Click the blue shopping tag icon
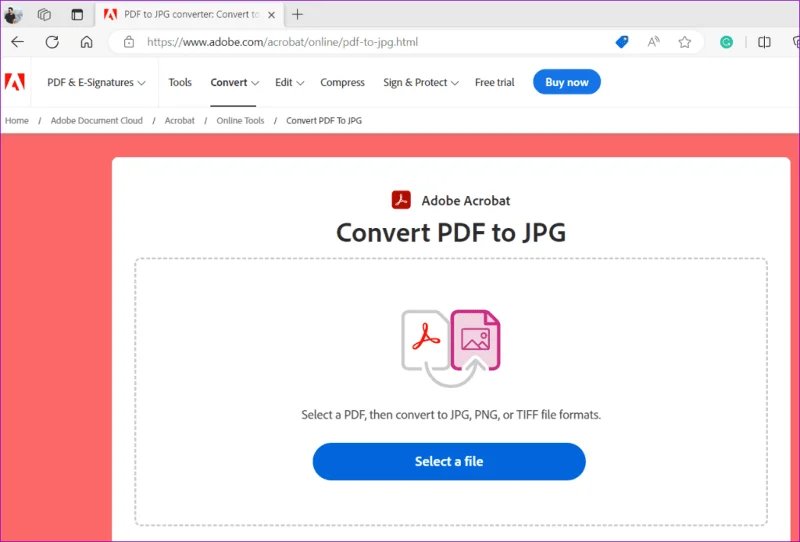The height and width of the screenshot is (542, 800). pyautogui.click(x=622, y=42)
